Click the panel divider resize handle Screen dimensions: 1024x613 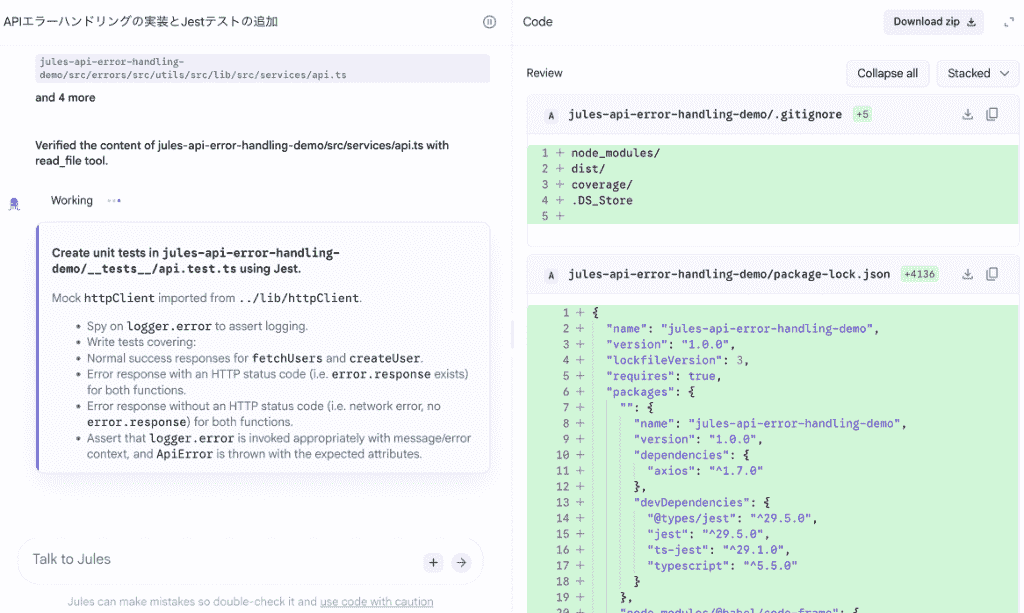pos(513,333)
